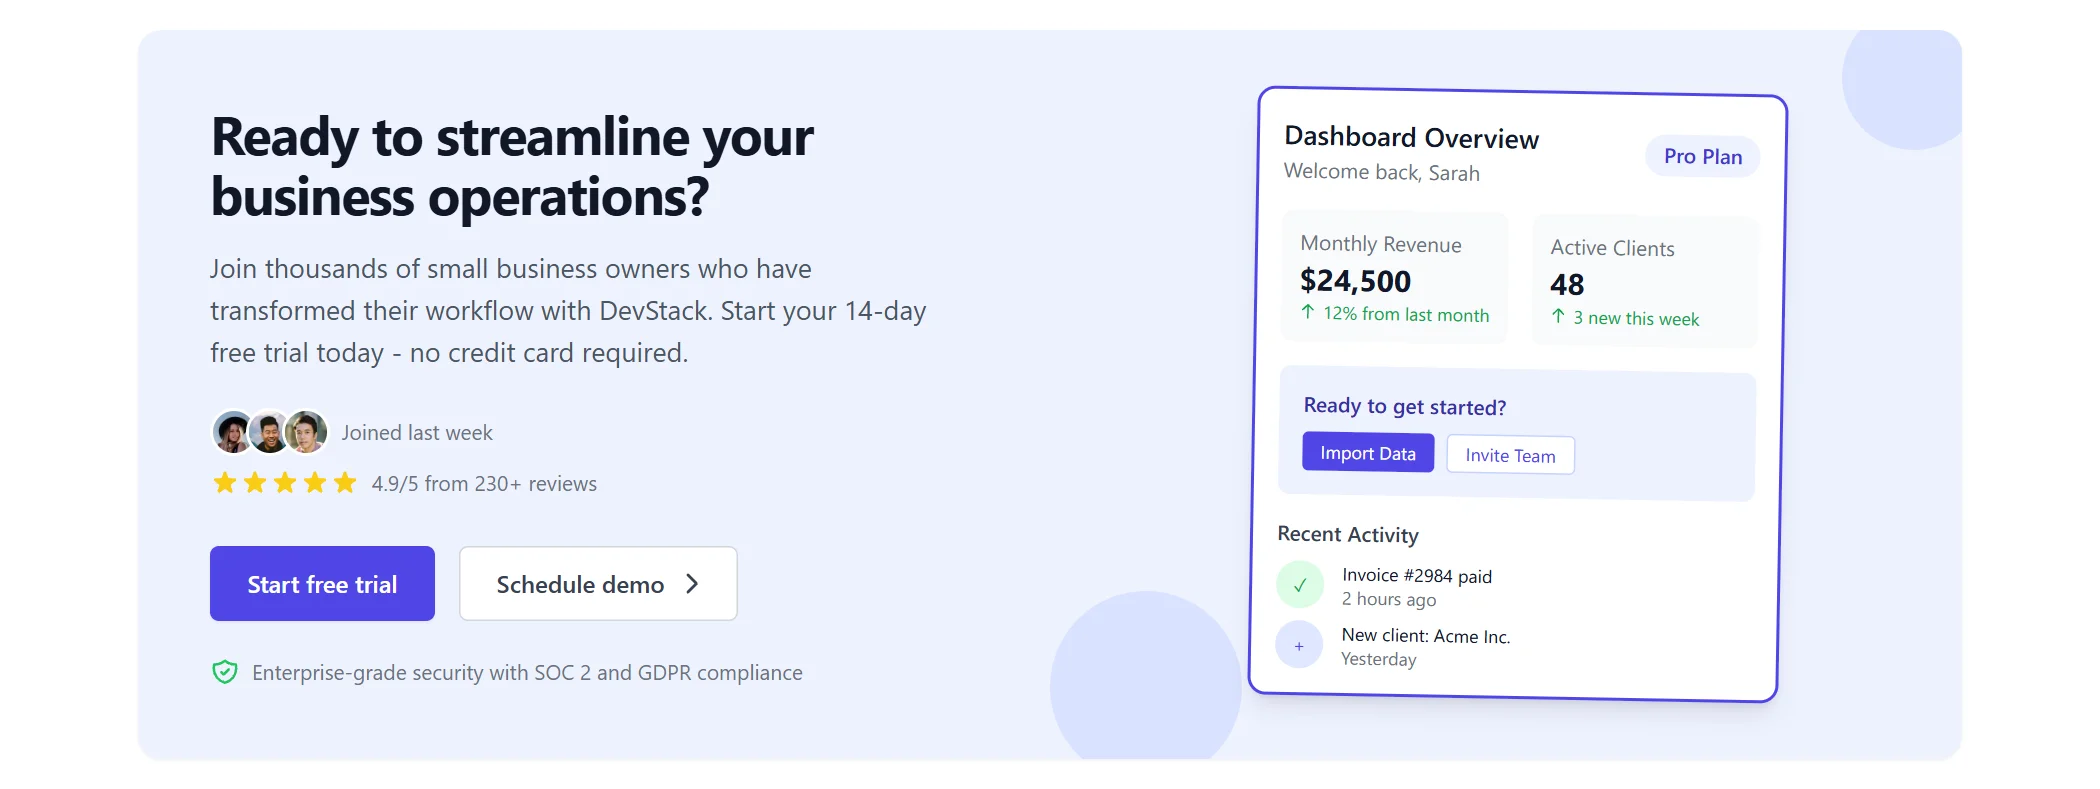
Task: Click the up arrow beside 12% revenue
Action: click(x=1308, y=312)
